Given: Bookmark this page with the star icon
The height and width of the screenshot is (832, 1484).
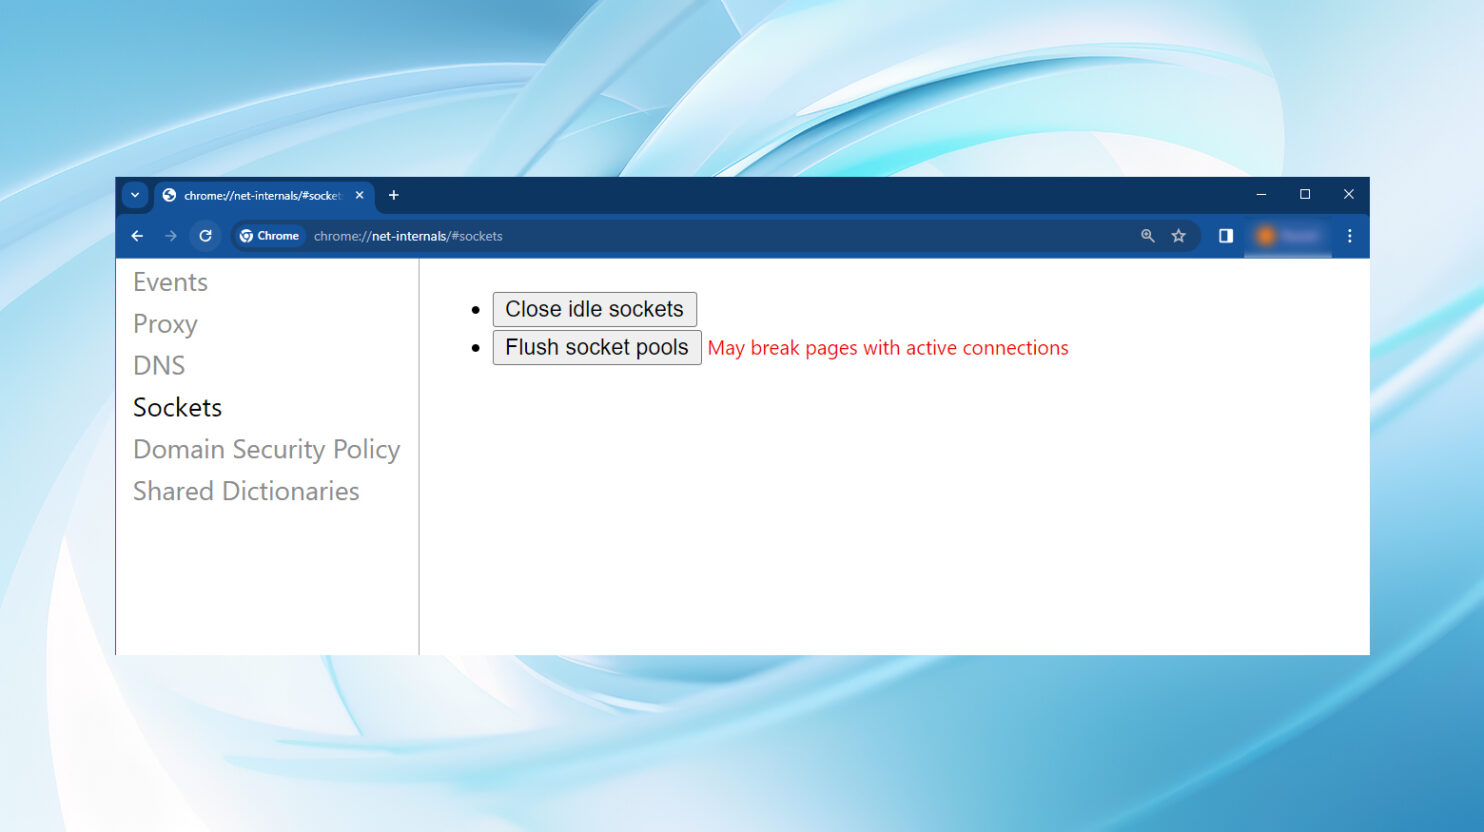Looking at the screenshot, I should click(1179, 236).
